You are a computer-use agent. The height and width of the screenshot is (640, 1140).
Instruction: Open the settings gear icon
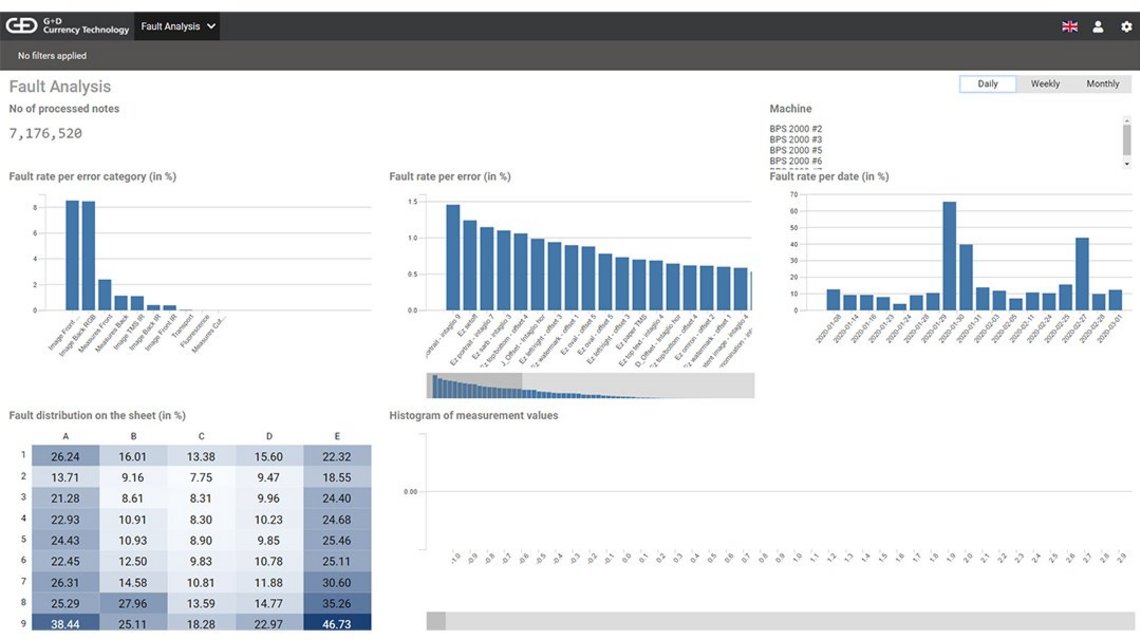click(x=1125, y=26)
